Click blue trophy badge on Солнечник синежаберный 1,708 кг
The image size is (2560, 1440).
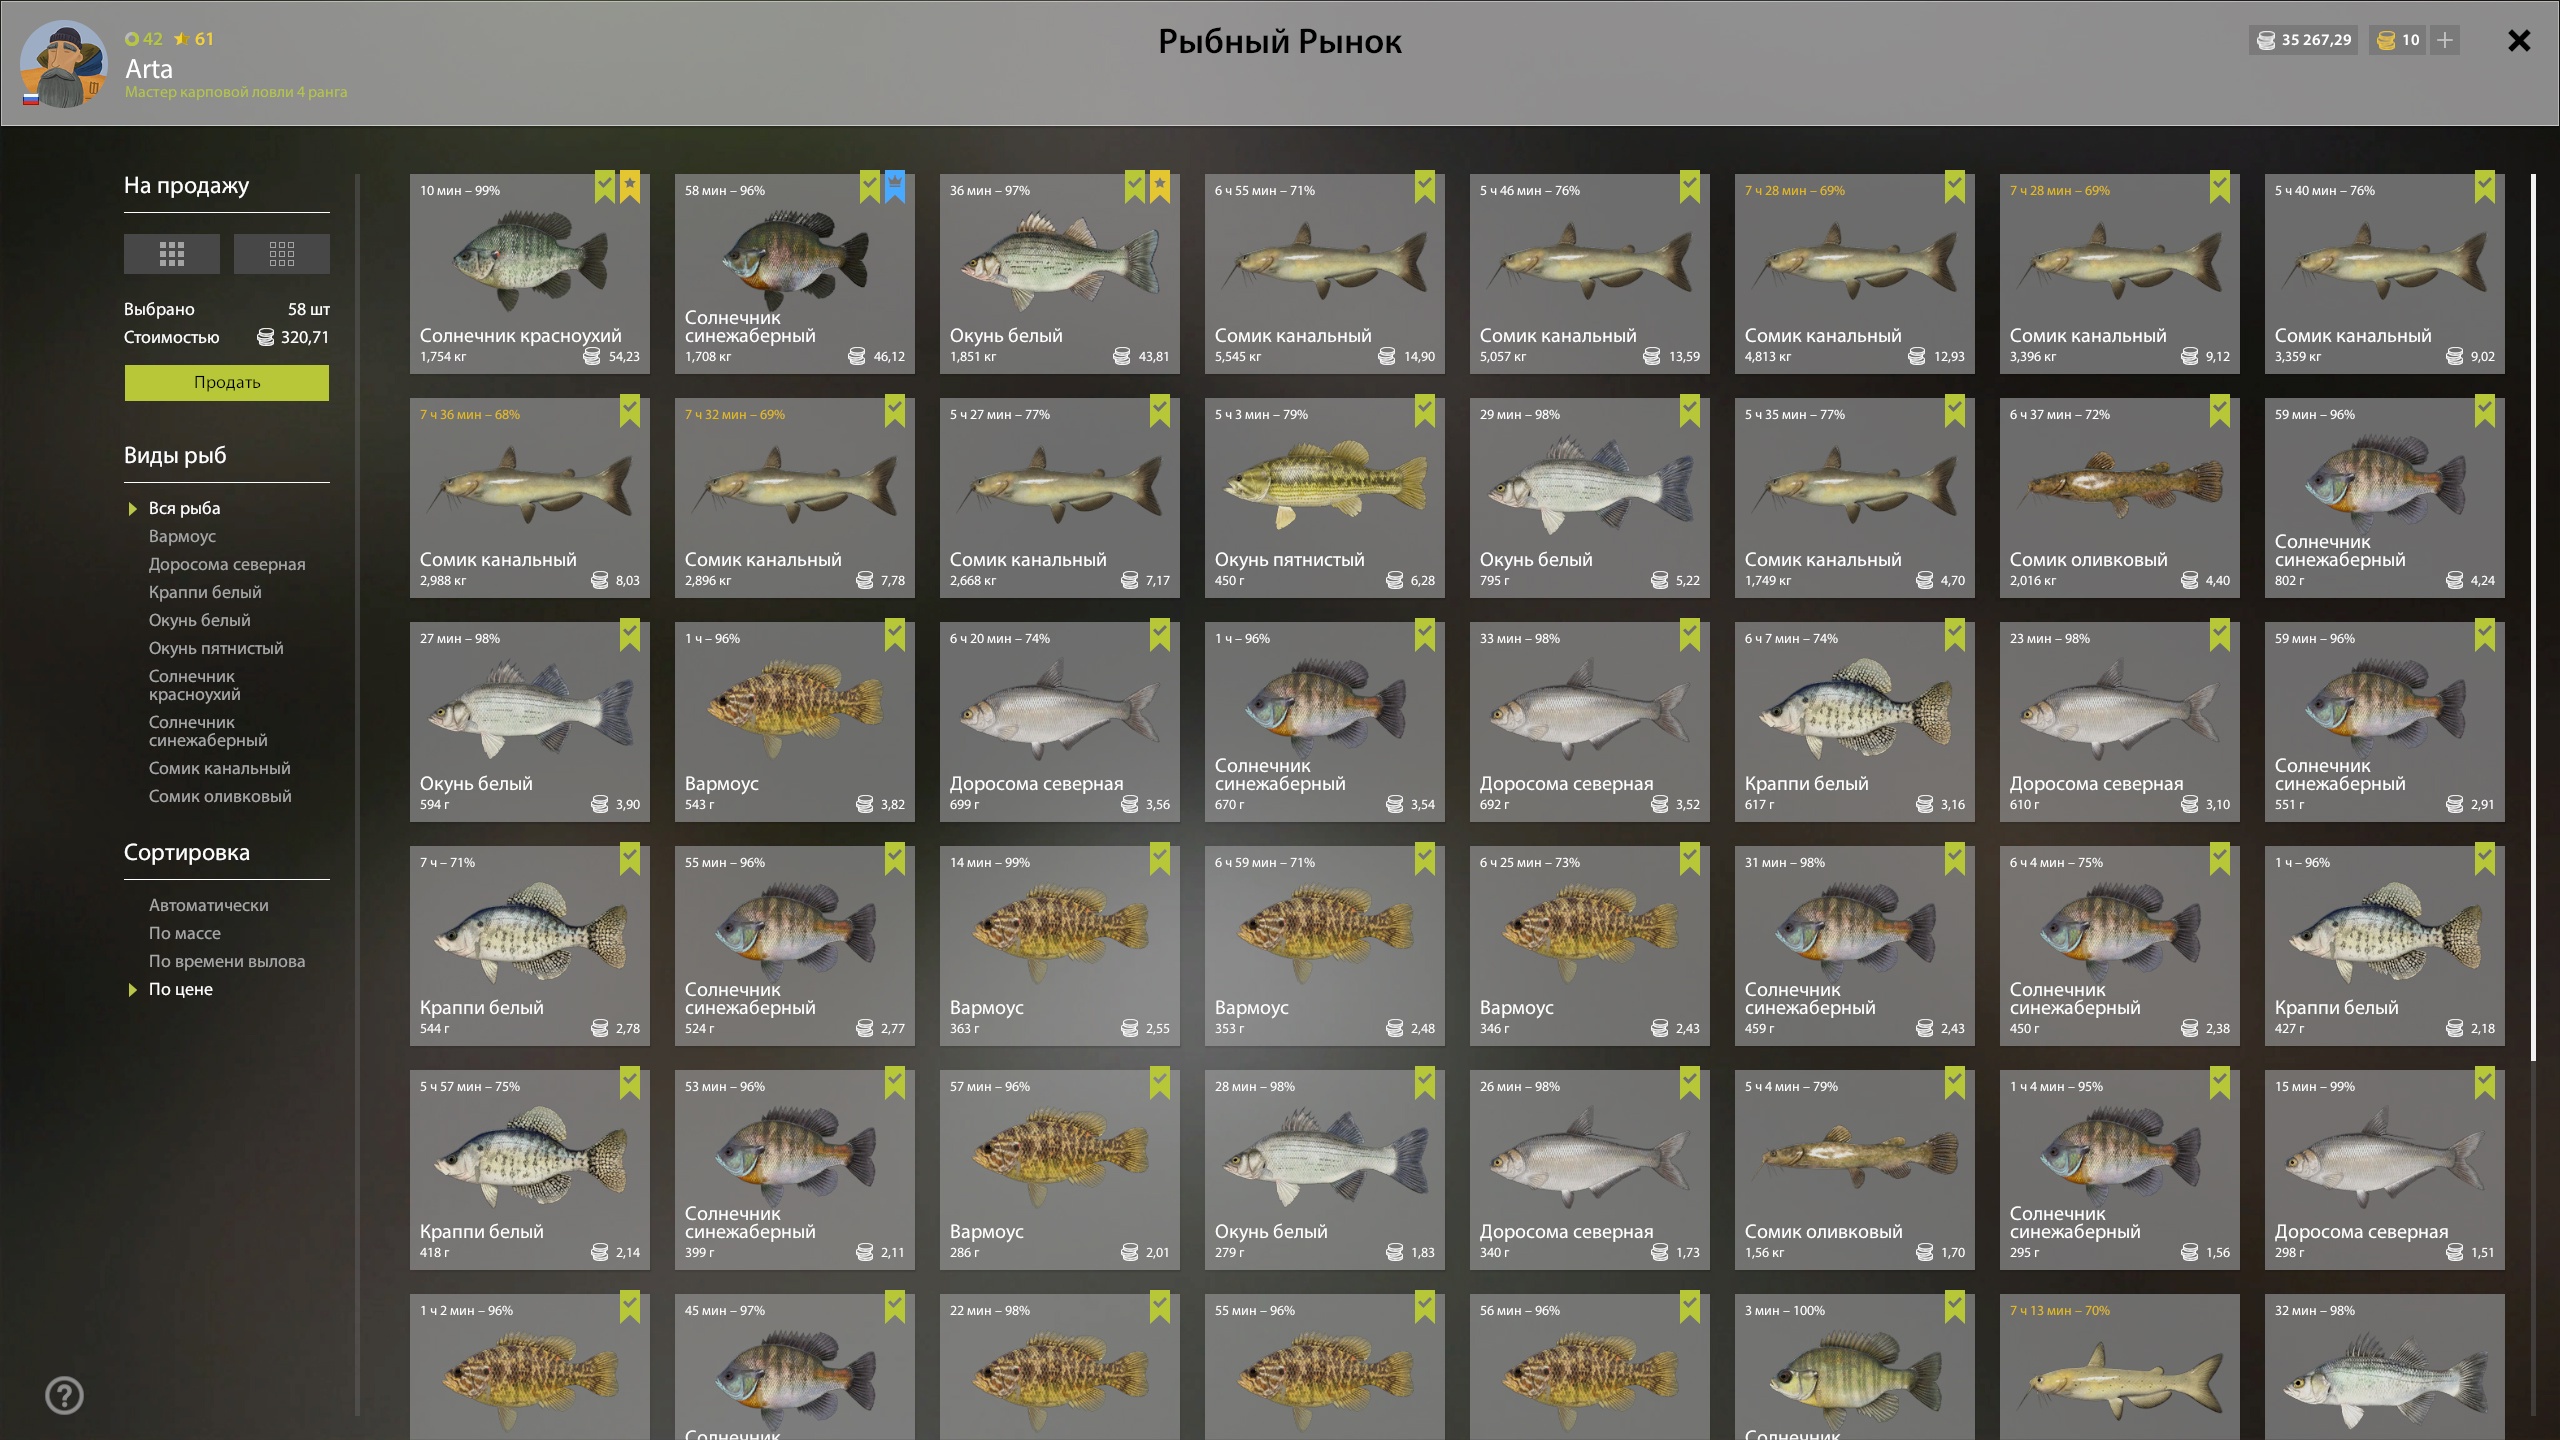click(895, 187)
